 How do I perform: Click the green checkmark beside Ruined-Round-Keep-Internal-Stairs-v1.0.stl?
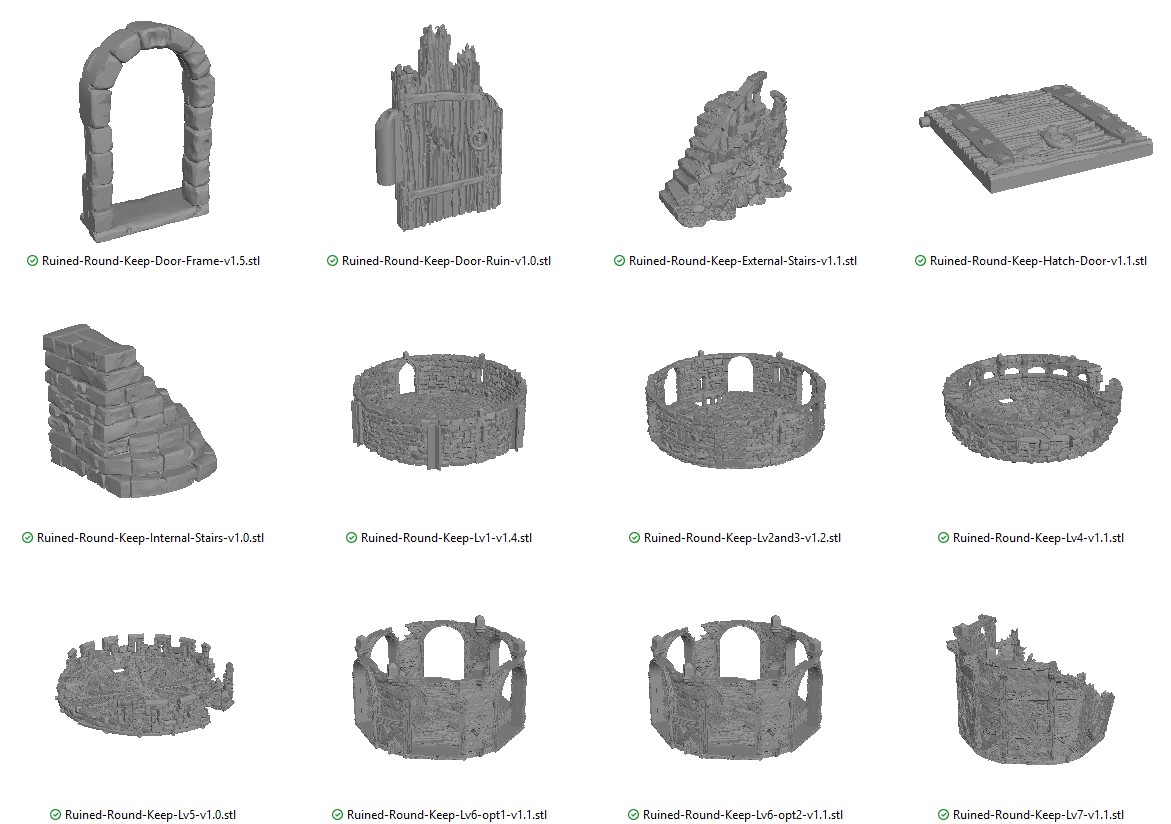(x=27, y=537)
